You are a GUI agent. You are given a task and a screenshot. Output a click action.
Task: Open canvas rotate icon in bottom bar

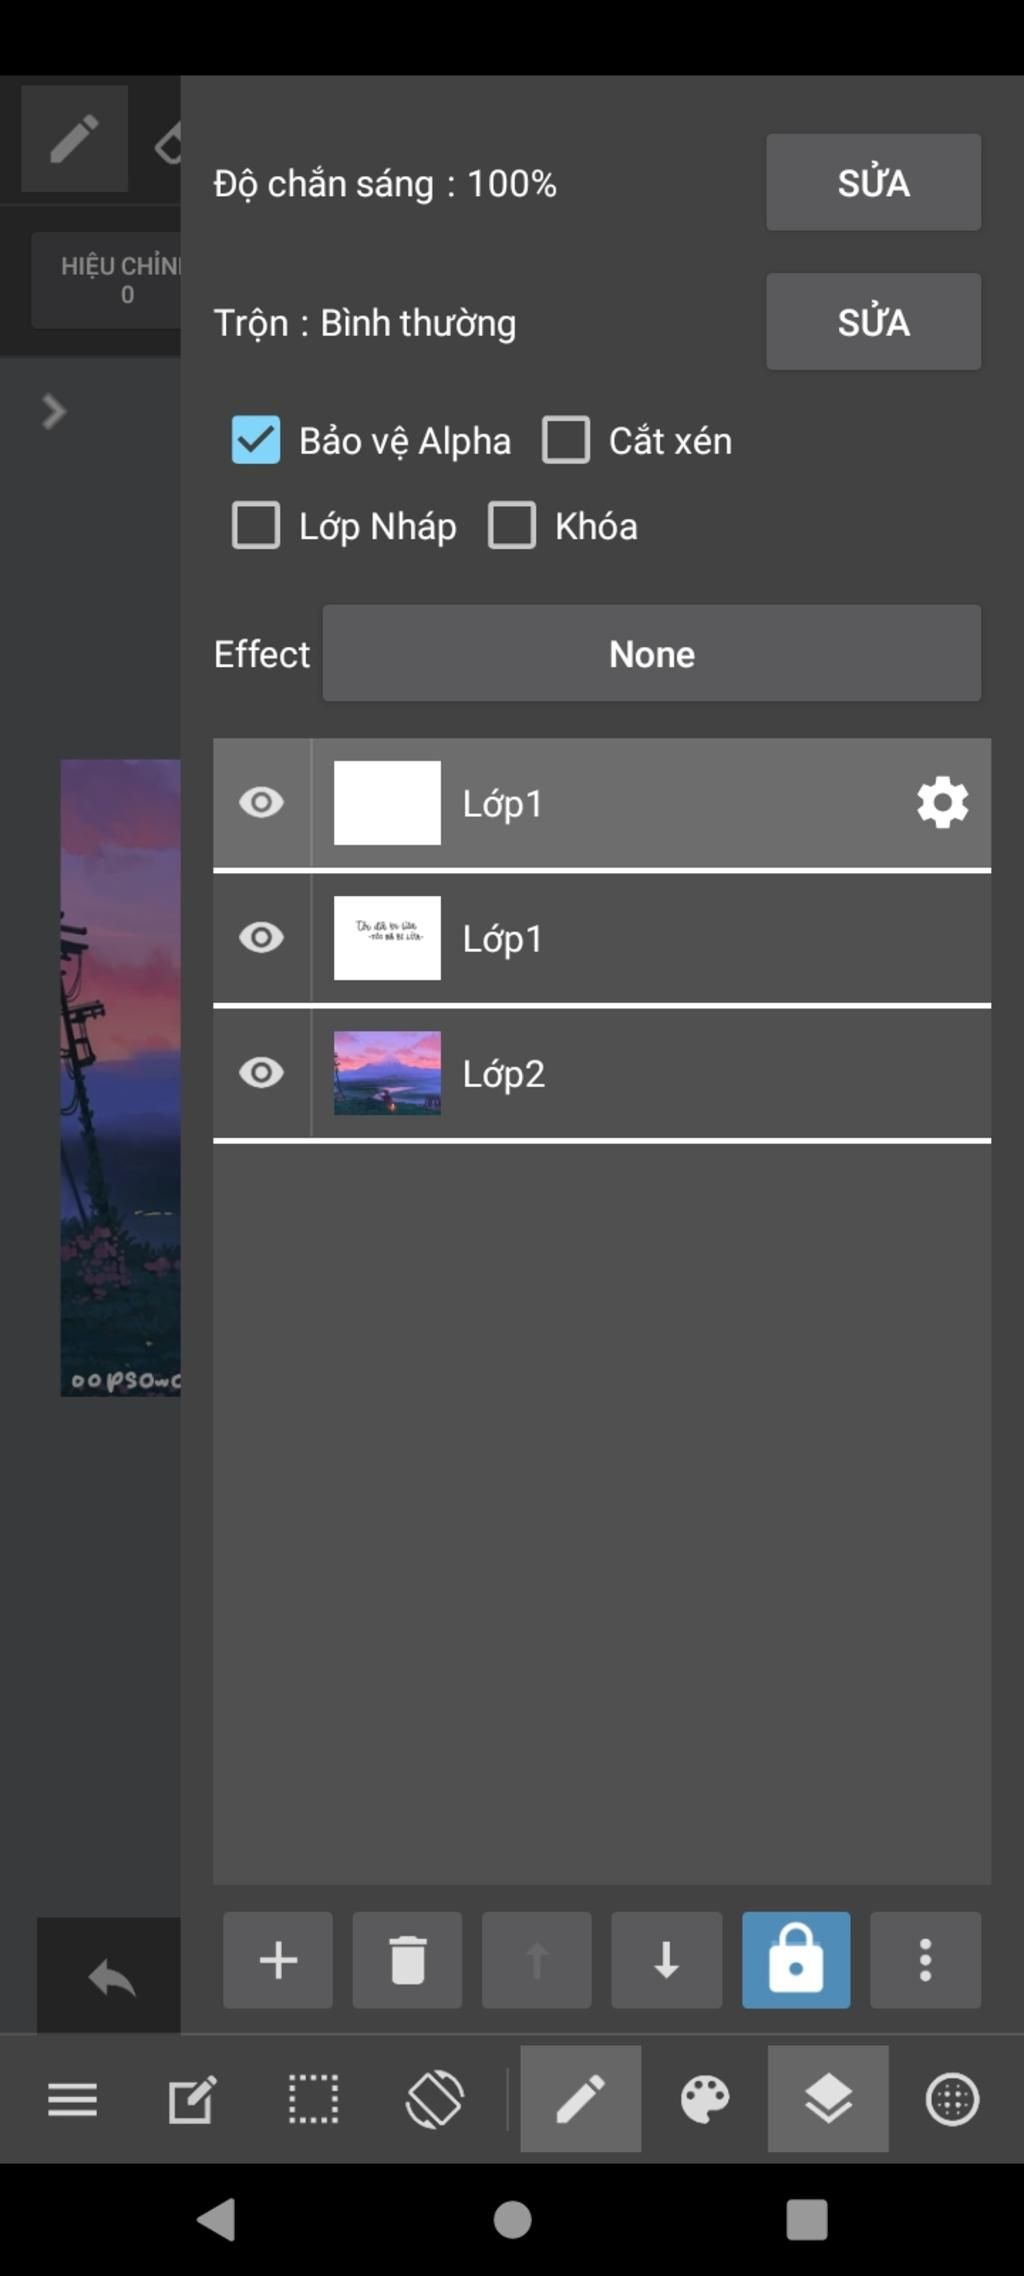pos(434,2098)
